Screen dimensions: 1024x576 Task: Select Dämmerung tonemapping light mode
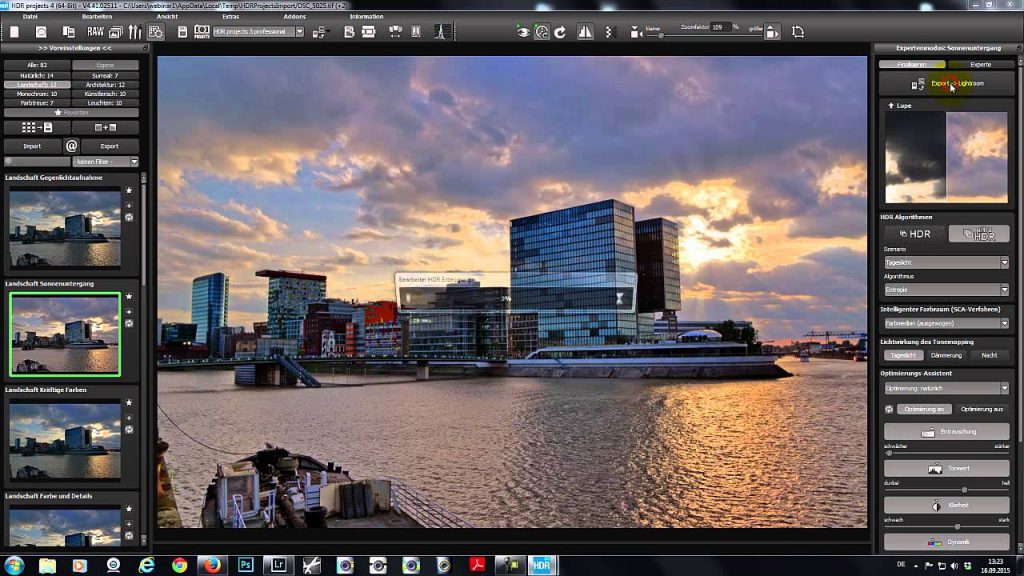point(945,355)
